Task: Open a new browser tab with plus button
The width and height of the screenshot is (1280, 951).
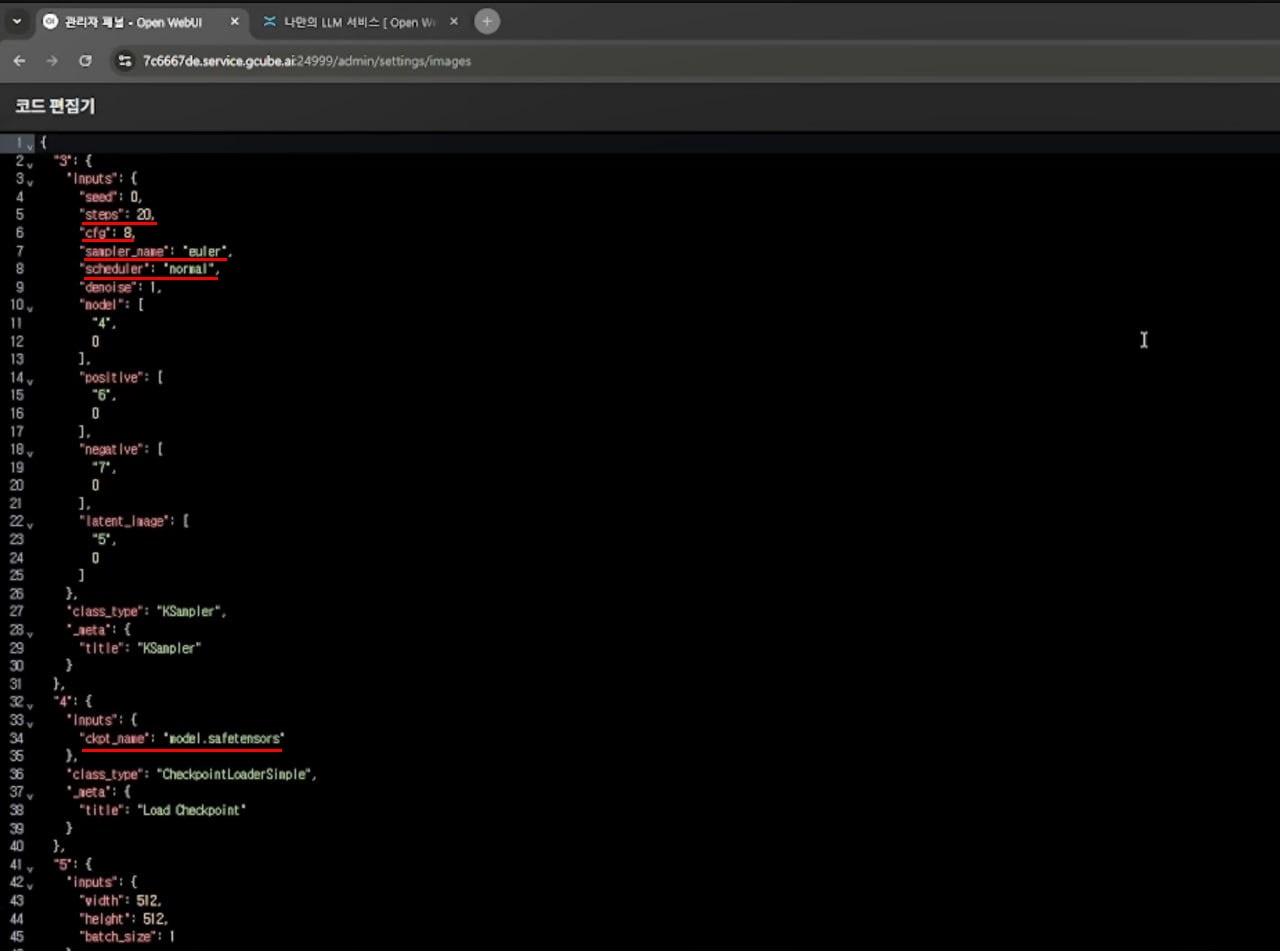Action: tap(487, 20)
